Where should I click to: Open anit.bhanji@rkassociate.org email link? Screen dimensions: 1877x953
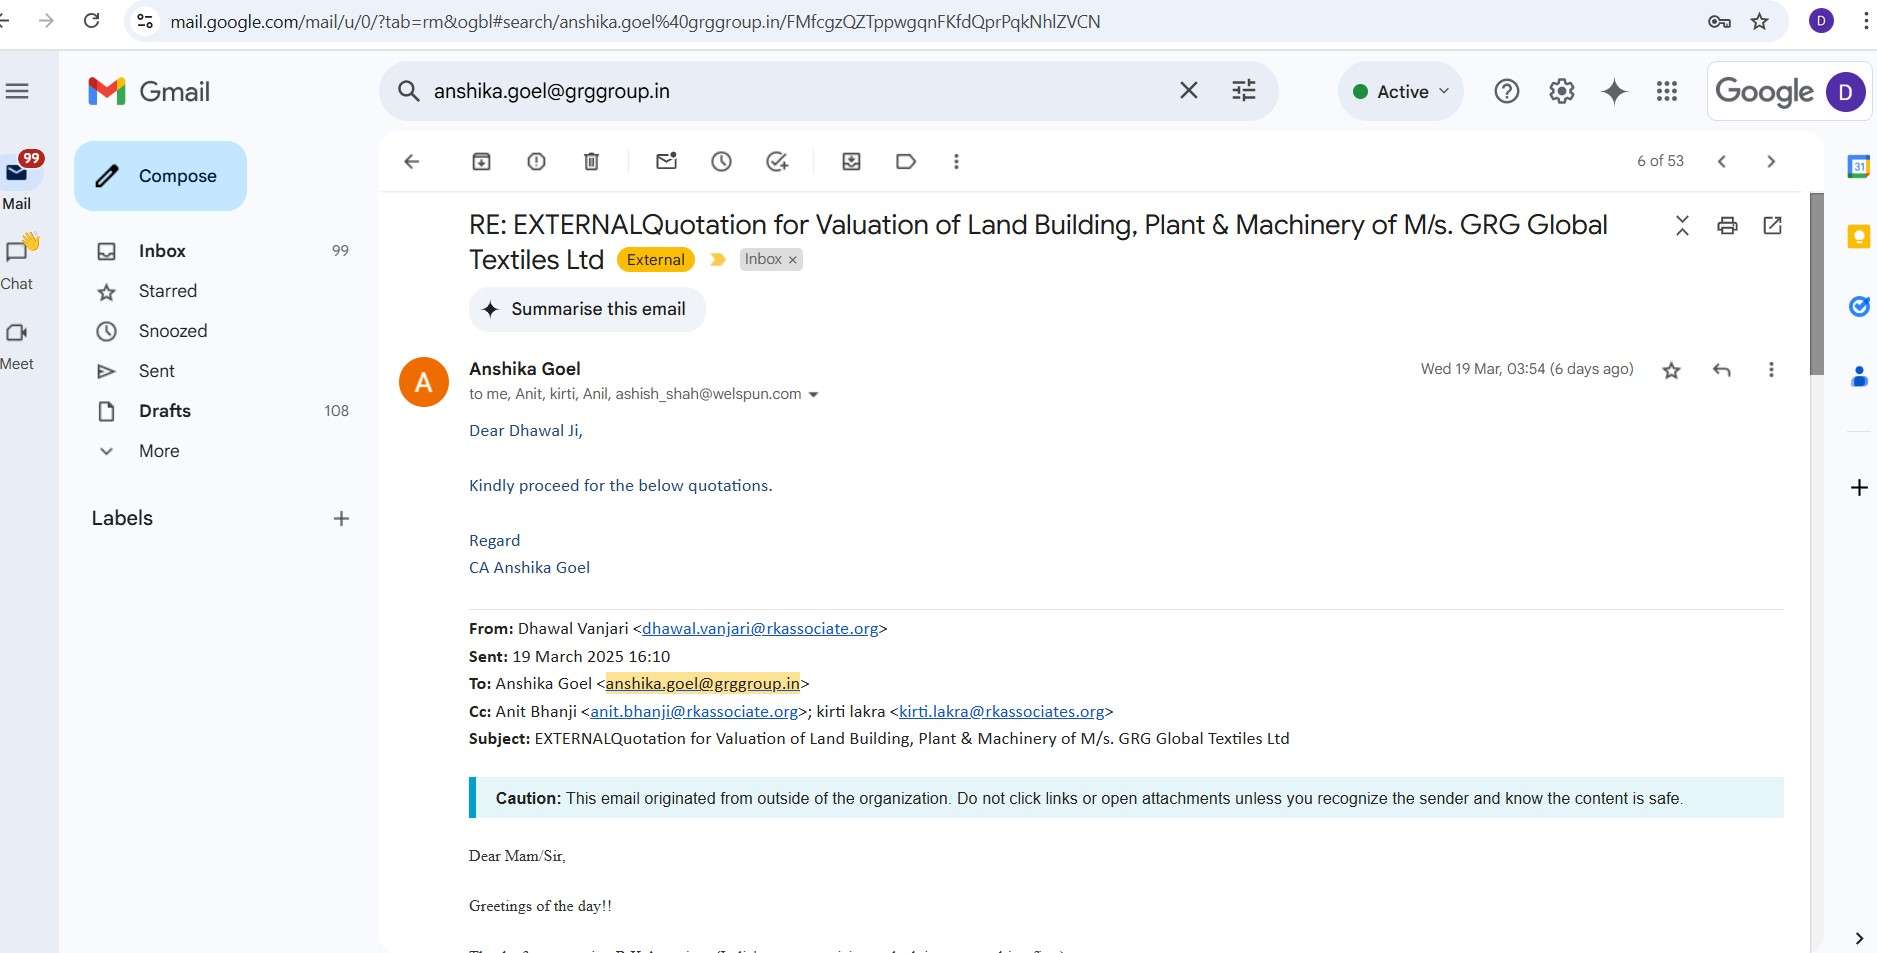[694, 712]
